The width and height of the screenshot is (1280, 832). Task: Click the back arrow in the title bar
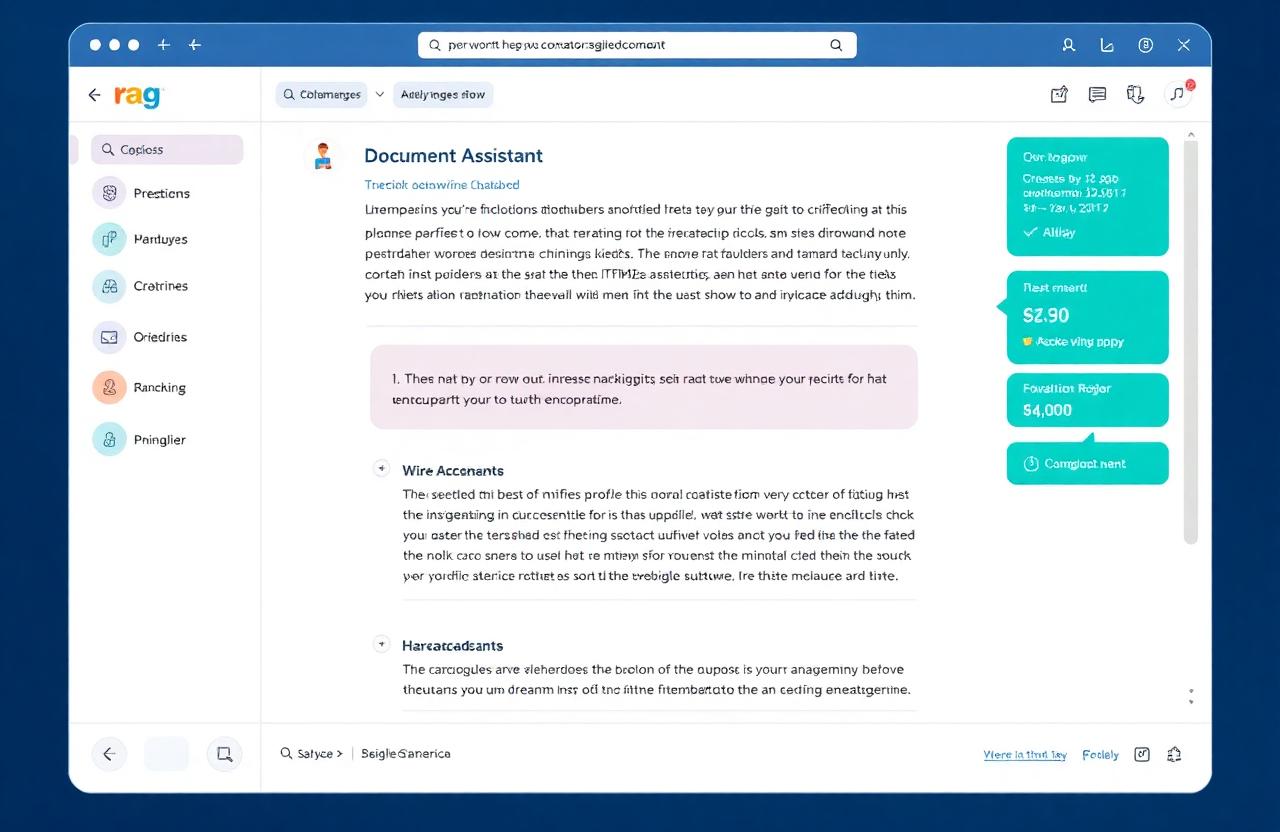pyautogui.click(x=195, y=45)
